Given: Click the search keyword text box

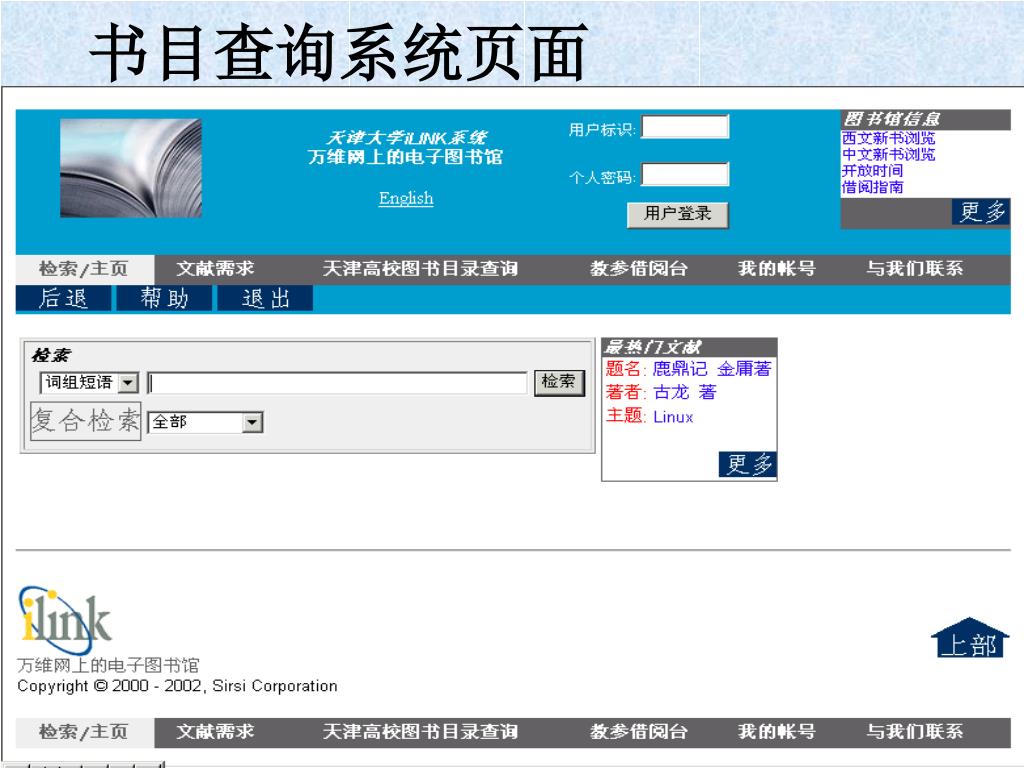Looking at the screenshot, I should [x=337, y=383].
